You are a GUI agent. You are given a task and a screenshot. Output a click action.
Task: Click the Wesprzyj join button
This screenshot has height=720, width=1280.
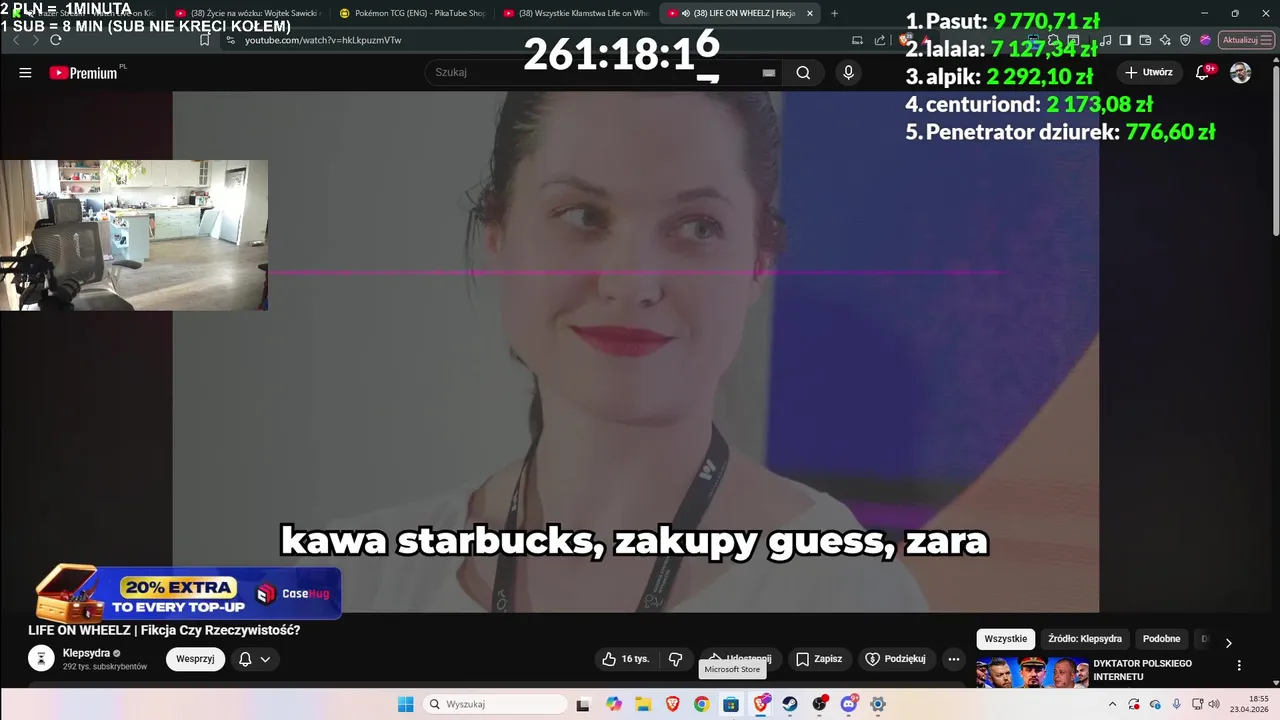pos(195,659)
